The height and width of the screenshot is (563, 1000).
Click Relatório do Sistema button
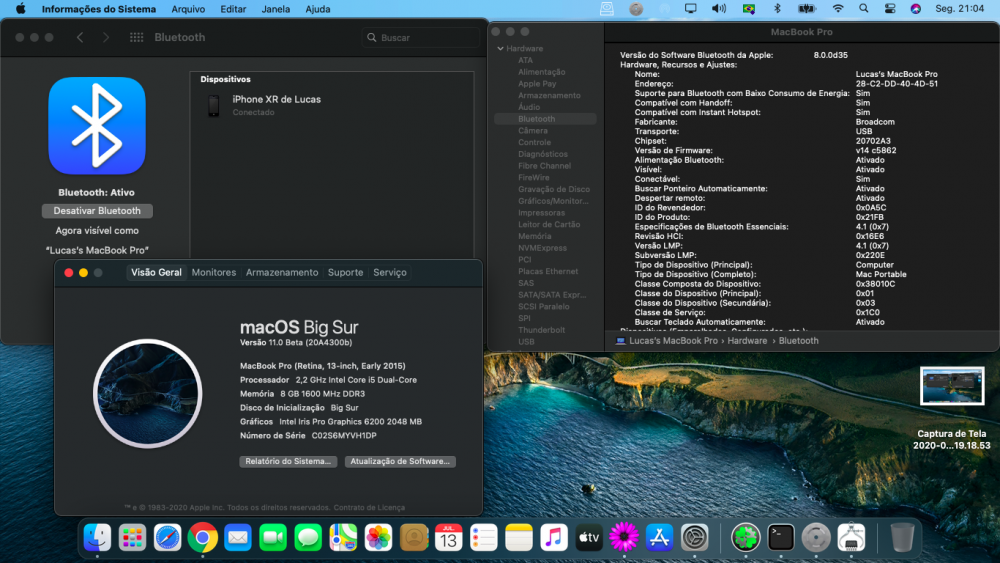[288, 461]
